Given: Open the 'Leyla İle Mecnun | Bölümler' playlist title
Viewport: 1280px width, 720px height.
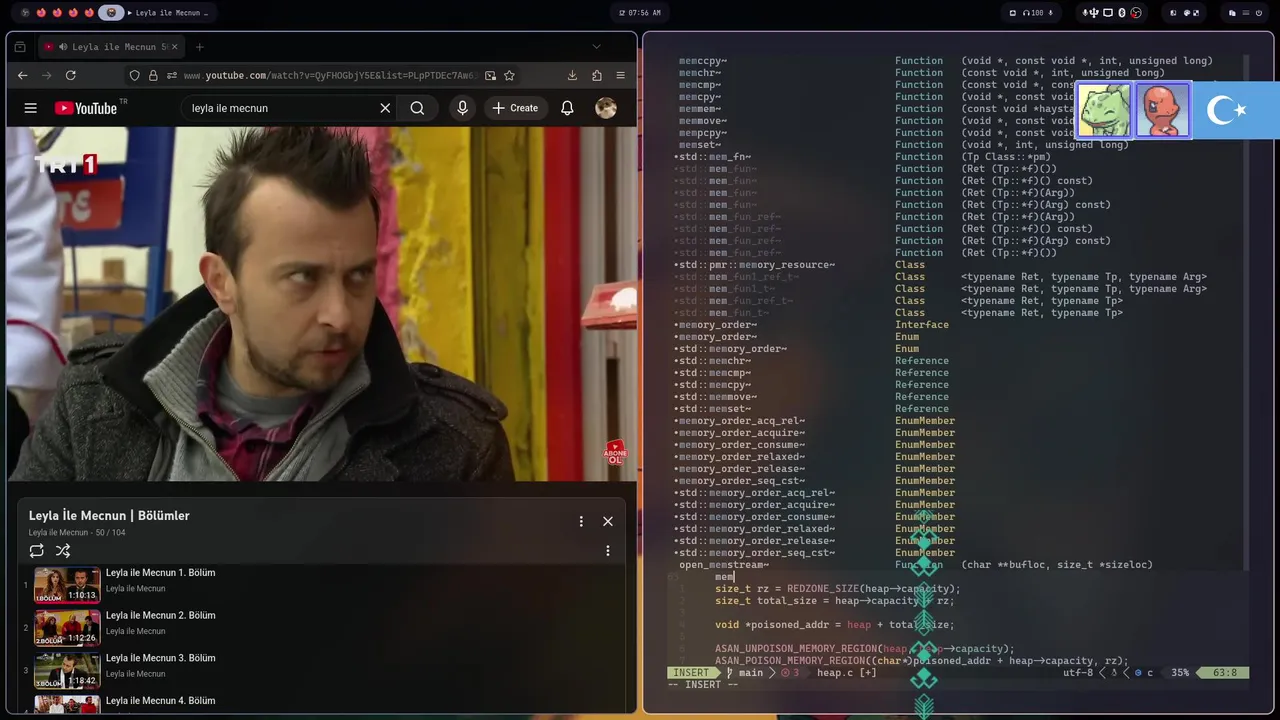Looking at the screenshot, I should [x=109, y=516].
